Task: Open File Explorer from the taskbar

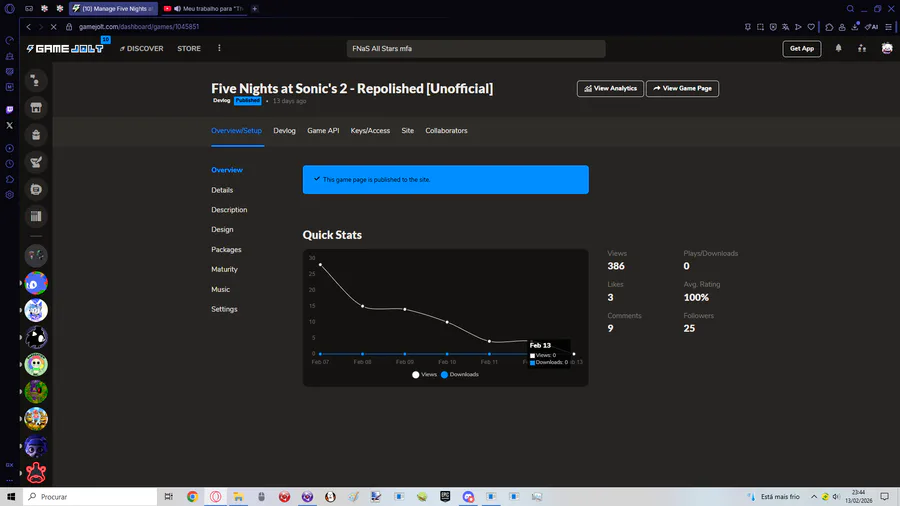Action: (238, 497)
